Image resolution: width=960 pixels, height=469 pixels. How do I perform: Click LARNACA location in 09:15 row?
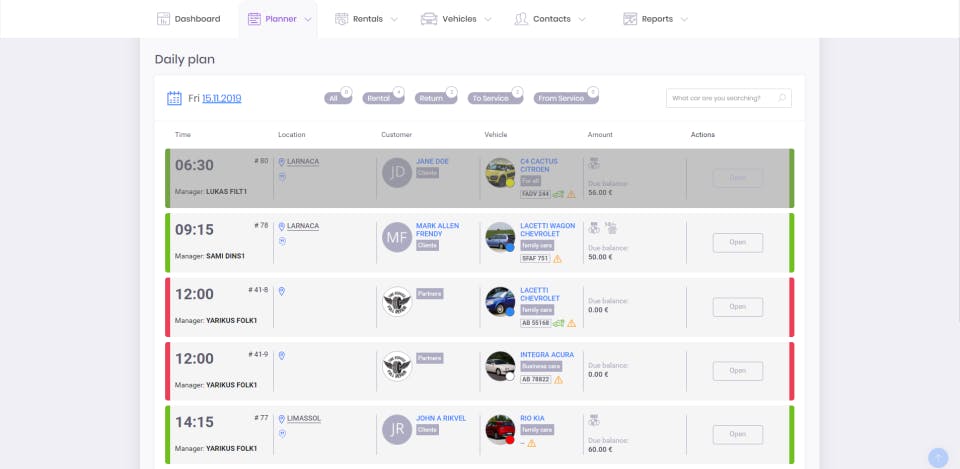pyautogui.click(x=303, y=226)
